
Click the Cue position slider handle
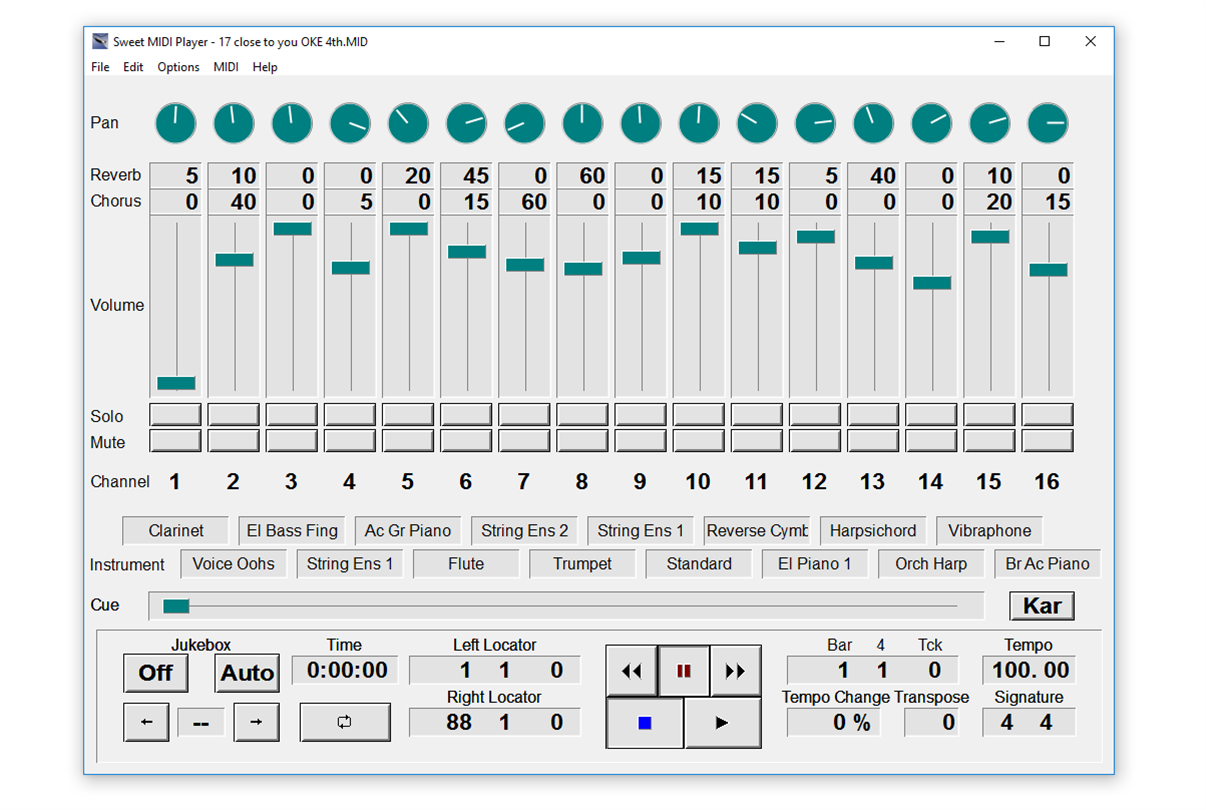[176, 606]
